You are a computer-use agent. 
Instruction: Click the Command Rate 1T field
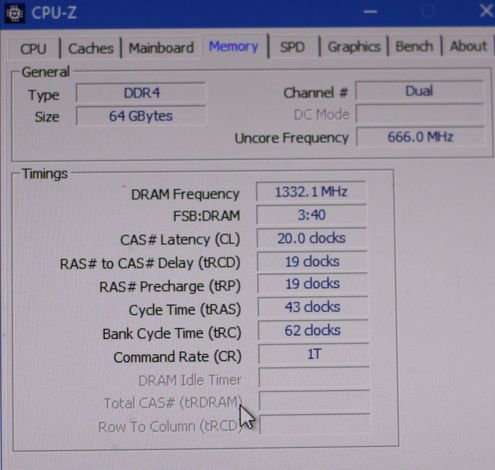coord(314,354)
